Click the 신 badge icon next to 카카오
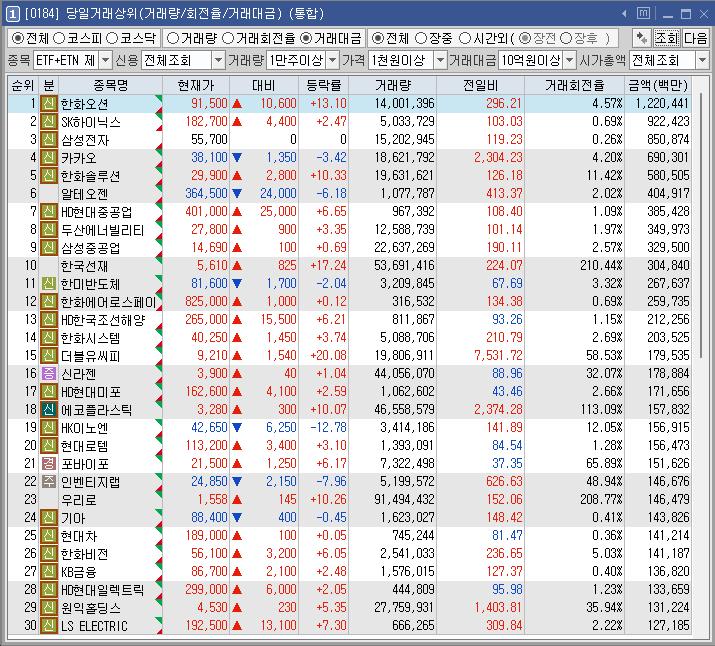715x646 pixels. (48, 158)
